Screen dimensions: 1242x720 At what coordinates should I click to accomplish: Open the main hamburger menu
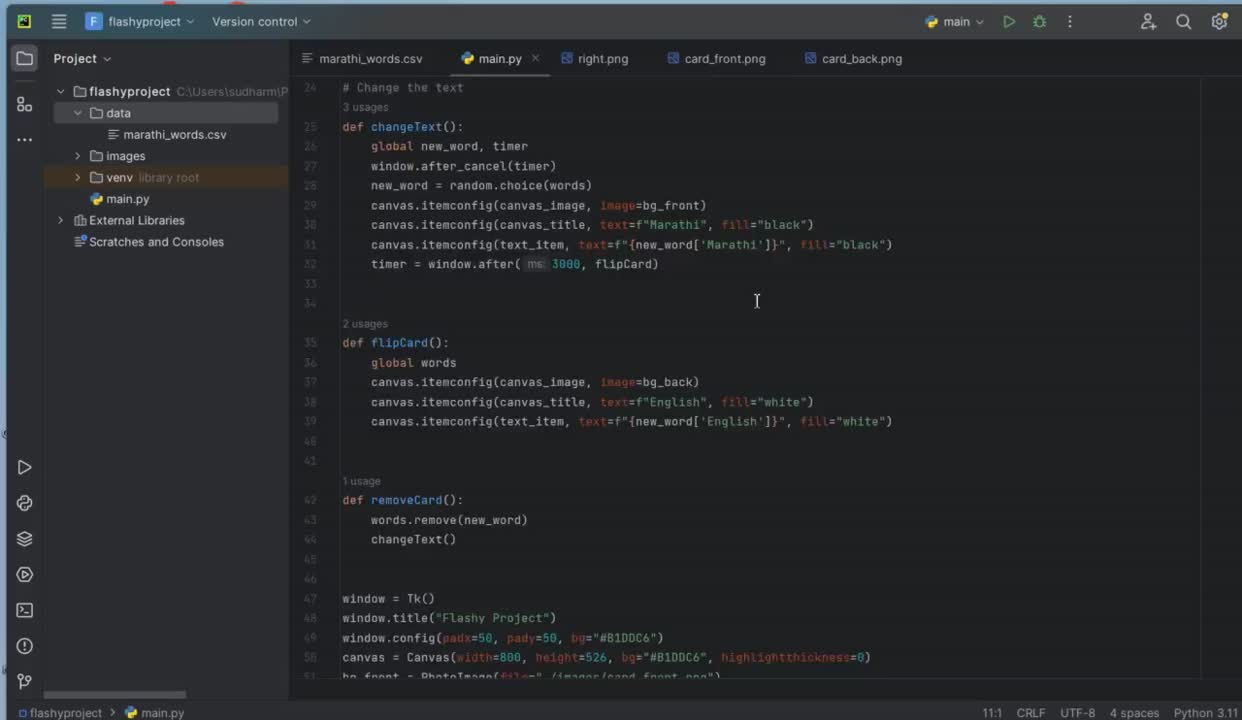59,21
